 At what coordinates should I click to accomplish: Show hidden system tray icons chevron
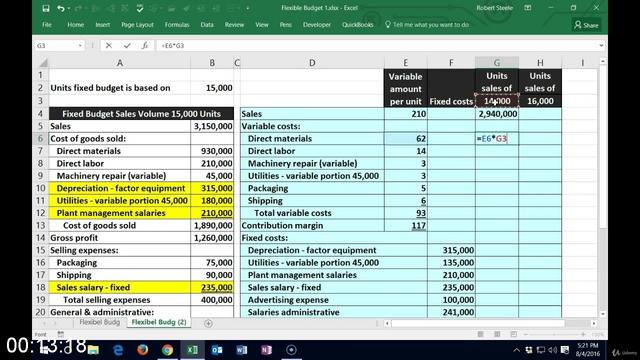point(516,350)
